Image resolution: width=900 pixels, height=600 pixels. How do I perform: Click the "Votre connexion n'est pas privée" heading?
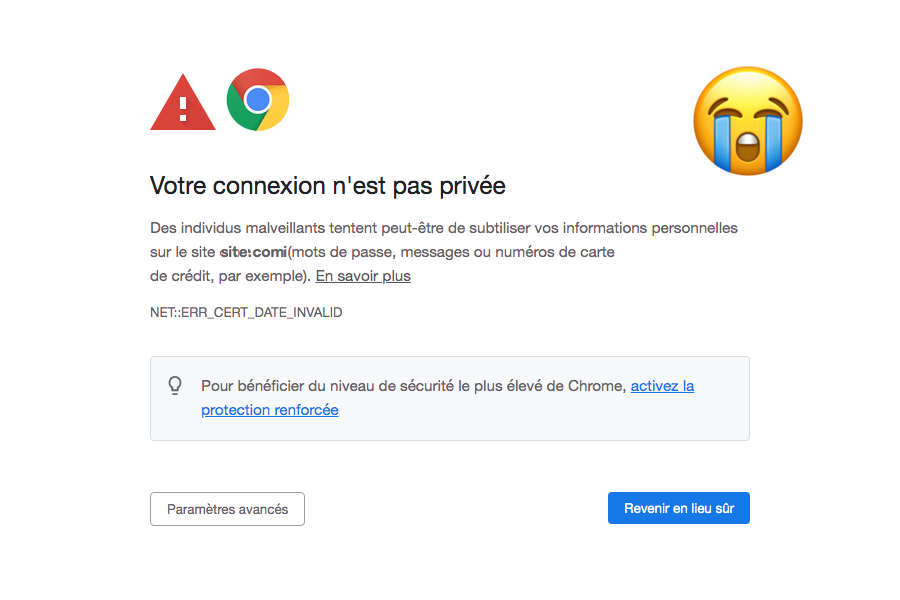(328, 186)
